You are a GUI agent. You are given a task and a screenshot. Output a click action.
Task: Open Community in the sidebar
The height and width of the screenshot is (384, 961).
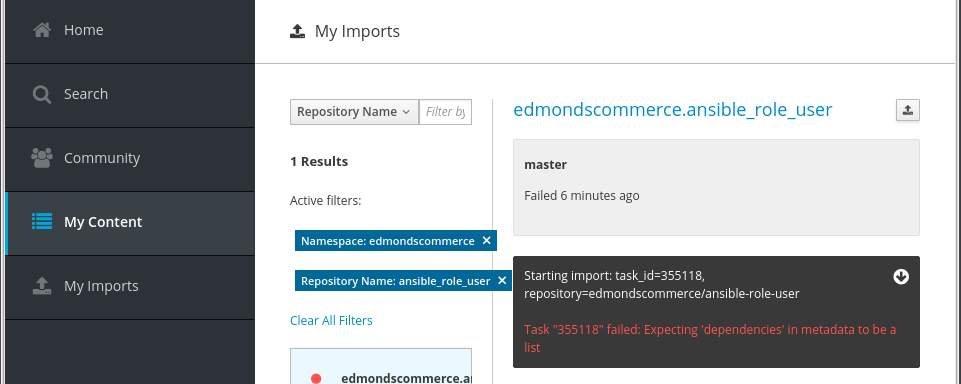(129, 159)
